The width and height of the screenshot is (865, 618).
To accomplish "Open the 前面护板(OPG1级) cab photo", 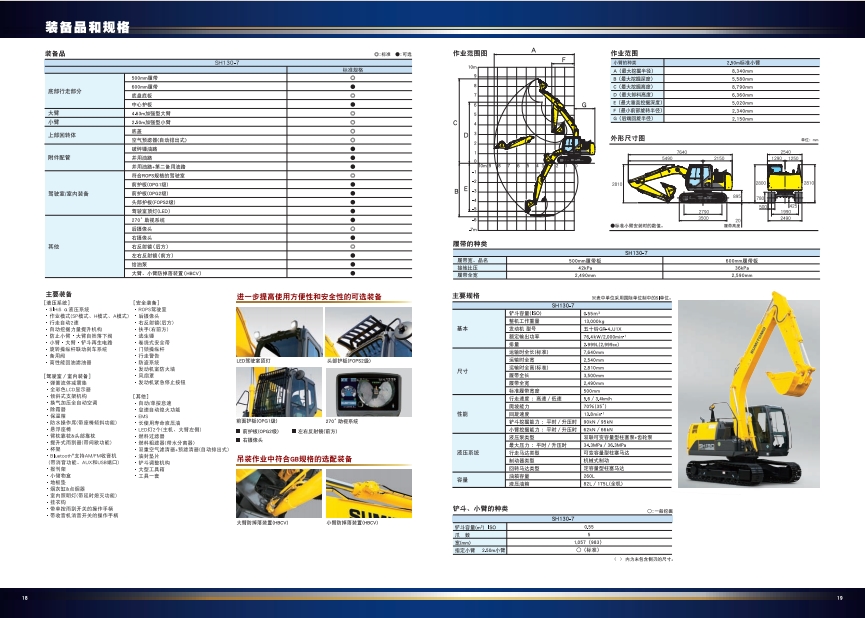I will pos(279,392).
